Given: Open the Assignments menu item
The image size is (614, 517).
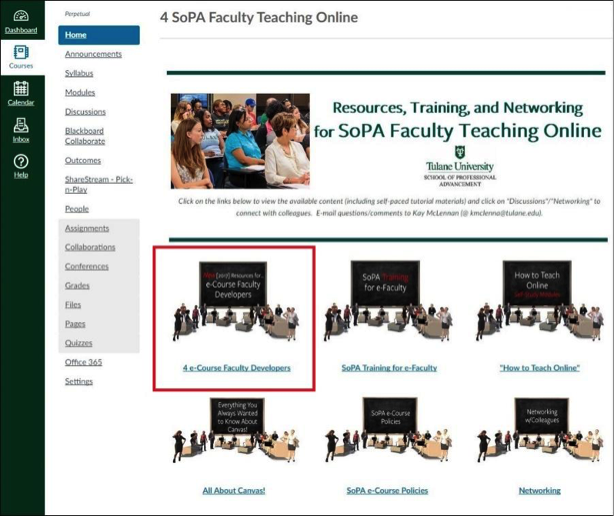Looking at the screenshot, I should click(x=87, y=228).
